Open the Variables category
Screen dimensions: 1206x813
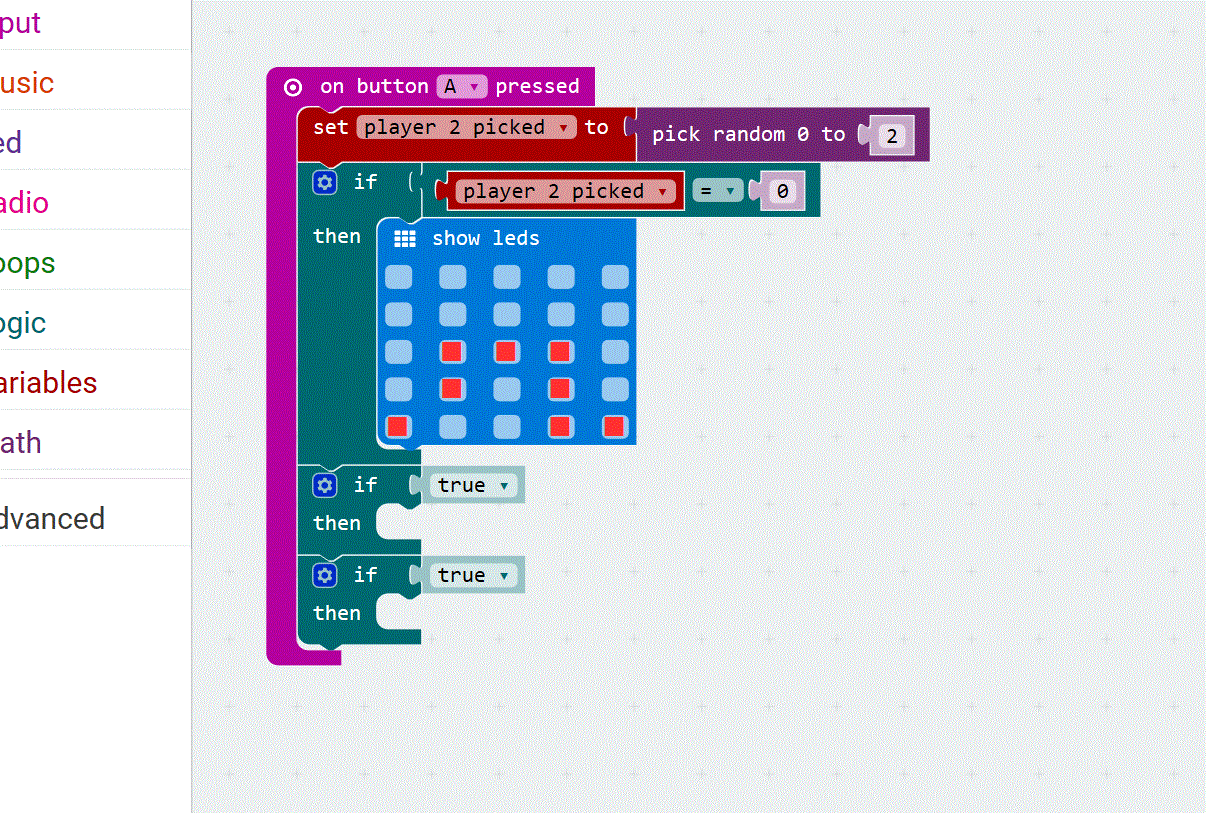(48, 383)
